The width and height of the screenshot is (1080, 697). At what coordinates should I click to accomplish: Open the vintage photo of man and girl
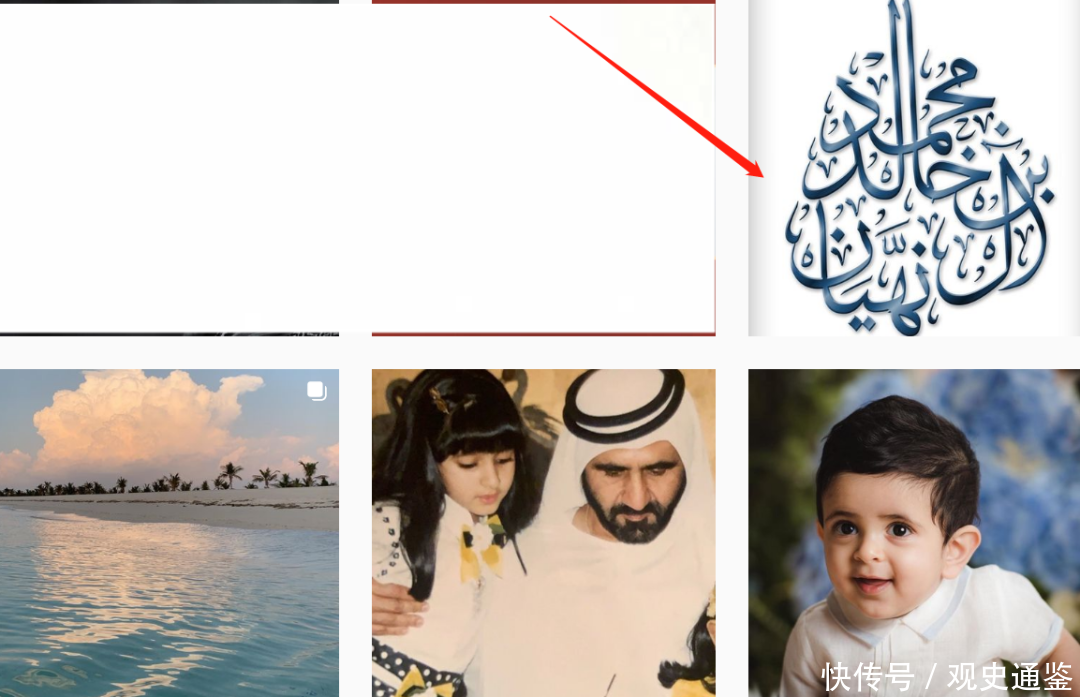[x=543, y=533]
